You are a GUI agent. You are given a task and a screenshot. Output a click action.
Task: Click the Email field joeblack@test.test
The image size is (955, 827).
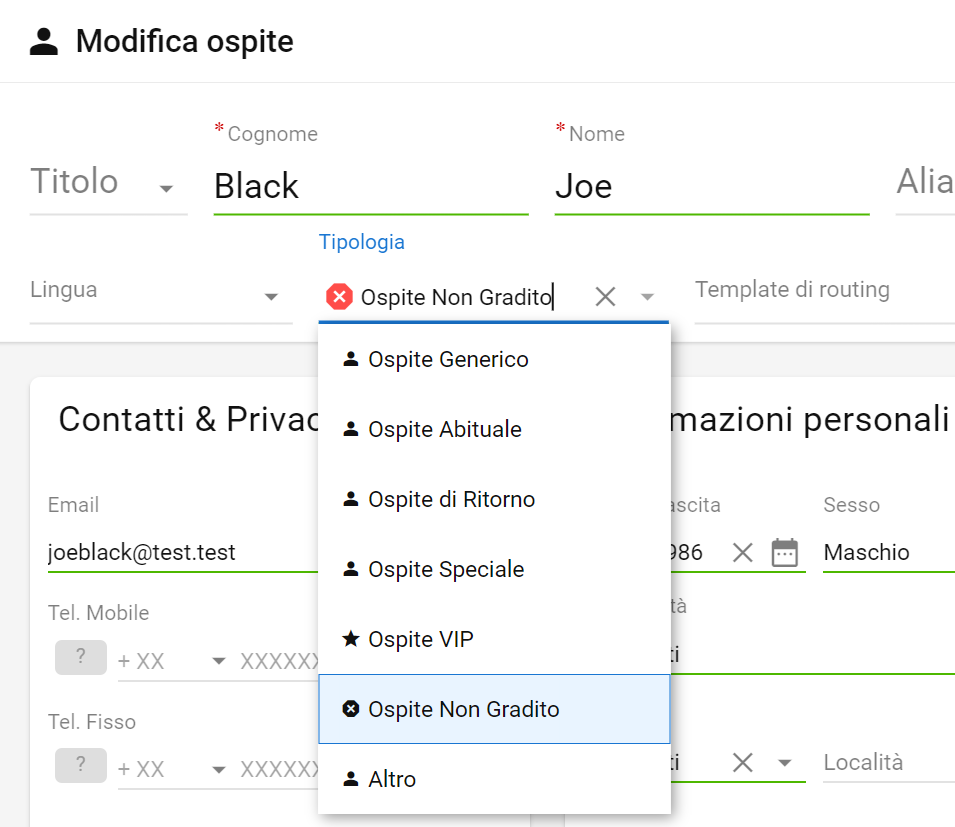tap(183, 552)
